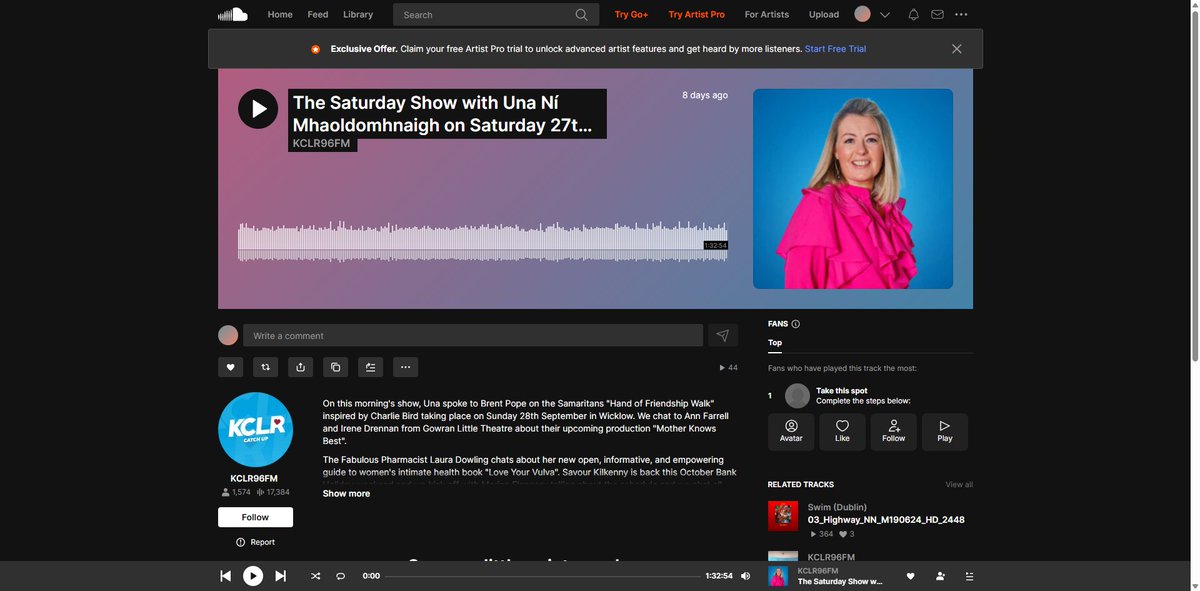Screen dimensions: 1200x591
Task: Open KCLR96FM name under profile avatar
Action: pos(255,478)
